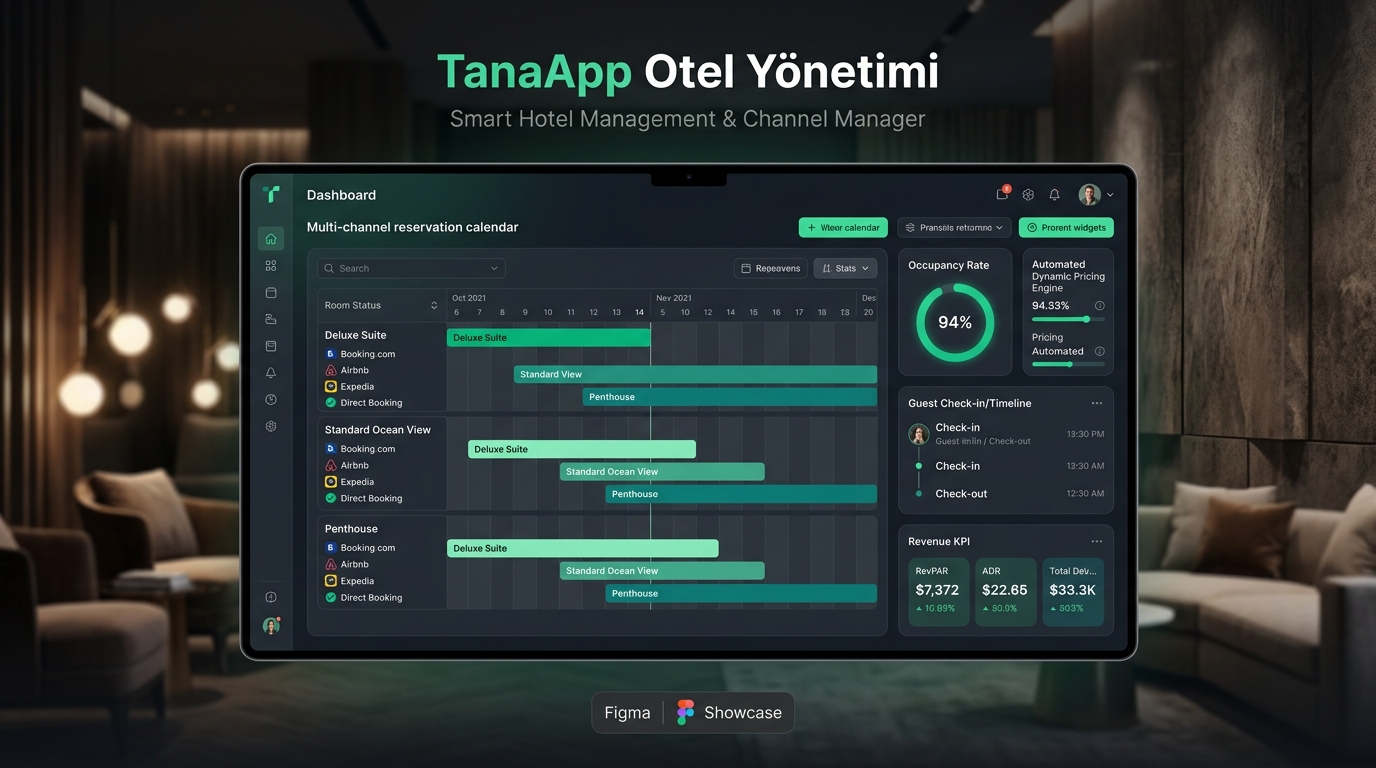Click the Deluxe Suite bar in the Penthouse section
This screenshot has width=1376, height=768.
[583, 548]
